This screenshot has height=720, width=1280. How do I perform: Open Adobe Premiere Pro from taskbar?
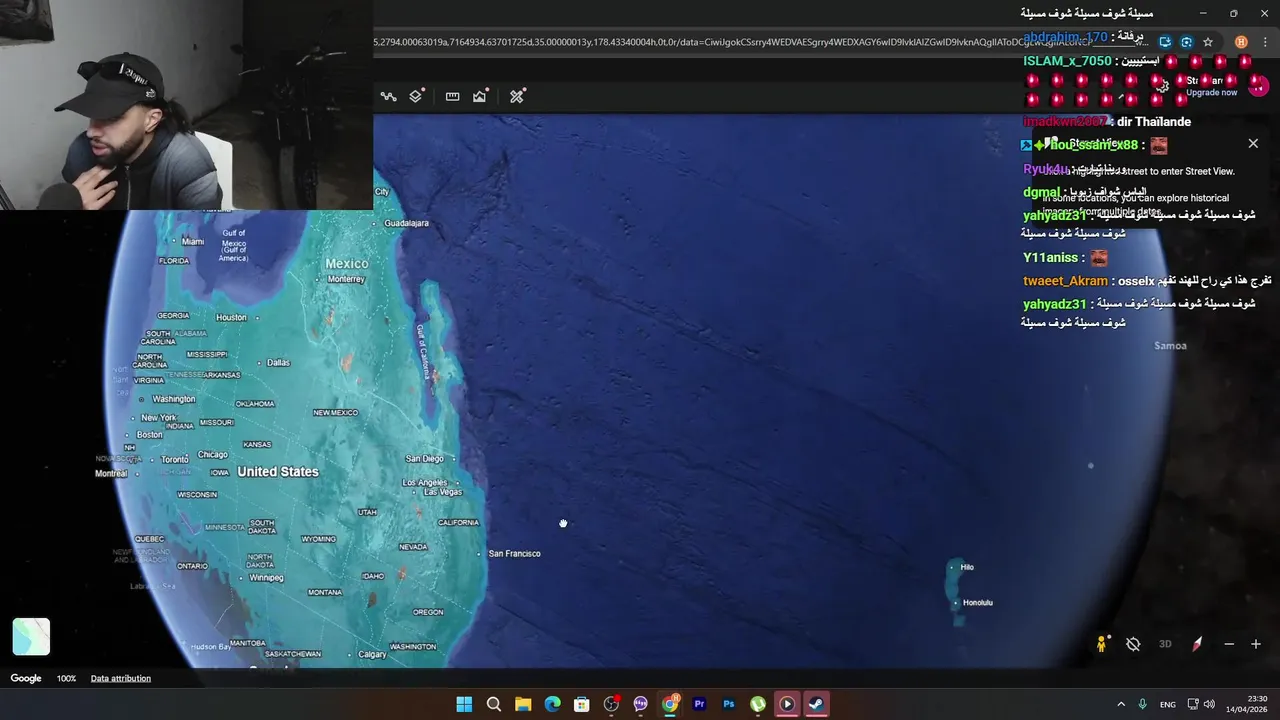coord(699,704)
